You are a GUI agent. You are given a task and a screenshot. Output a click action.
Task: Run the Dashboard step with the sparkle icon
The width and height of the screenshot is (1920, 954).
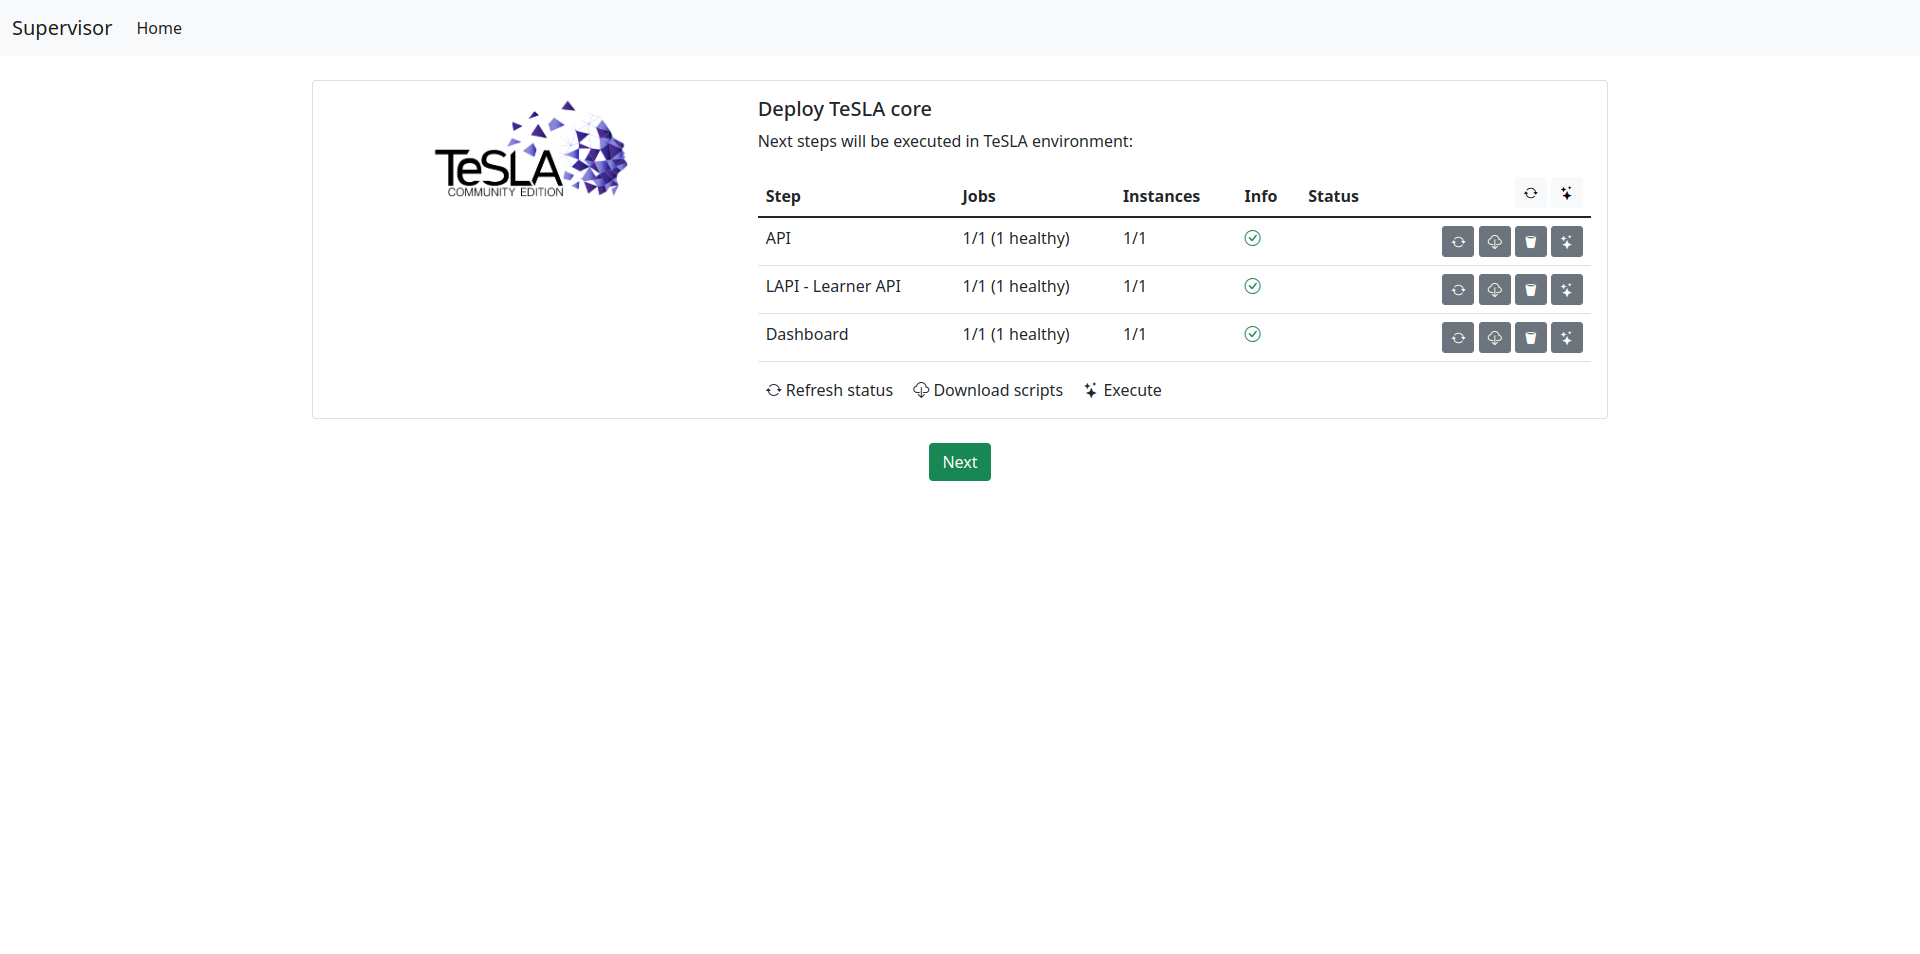coord(1566,338)
